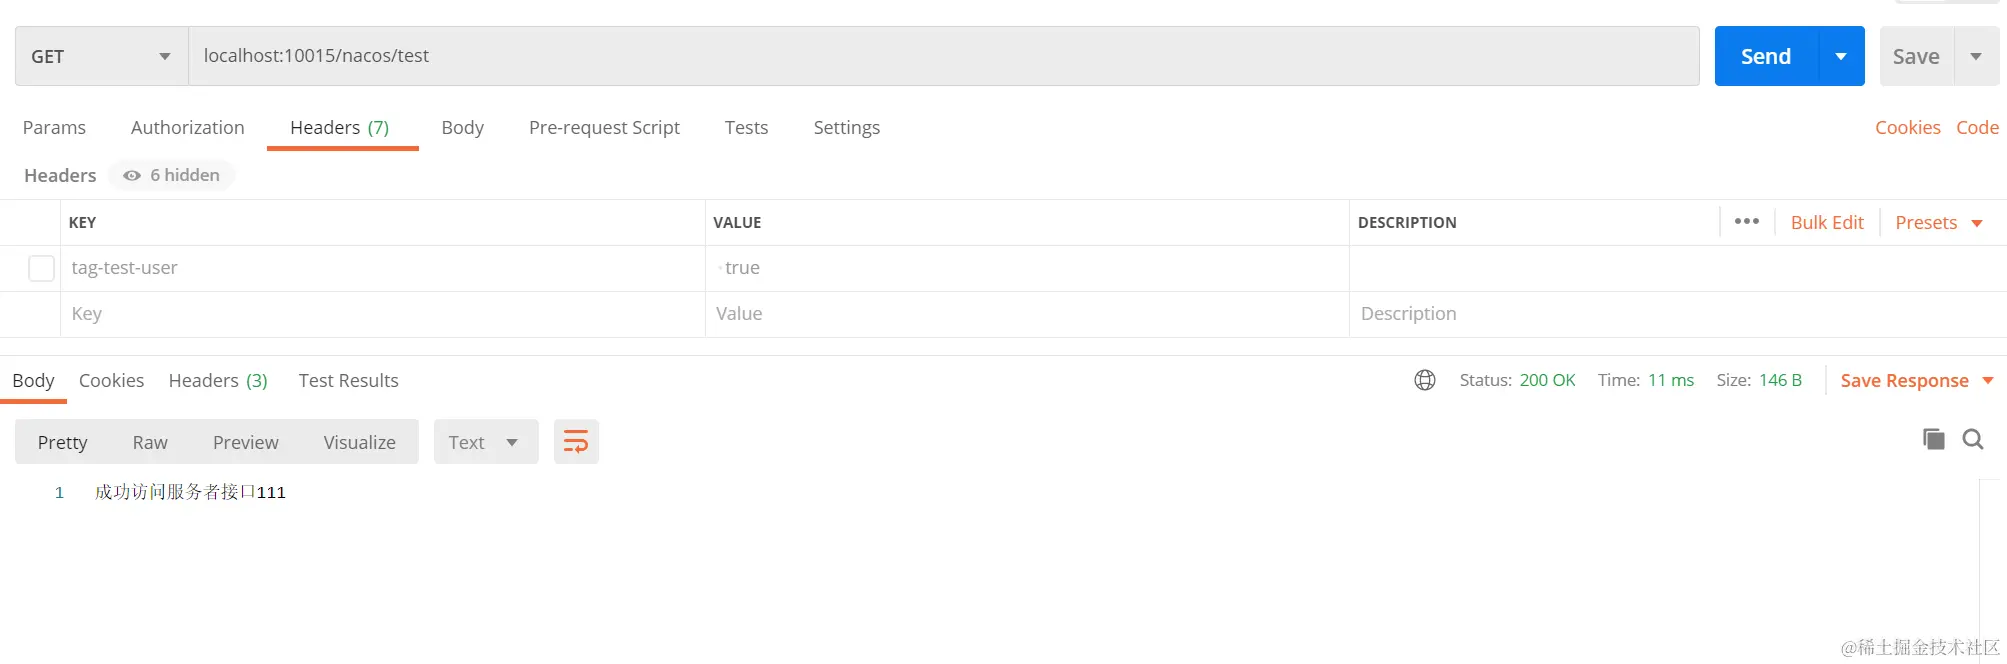Screen dimensions: 2007x664
Task: Click the Save button
Action: [x=1916, y=56]
